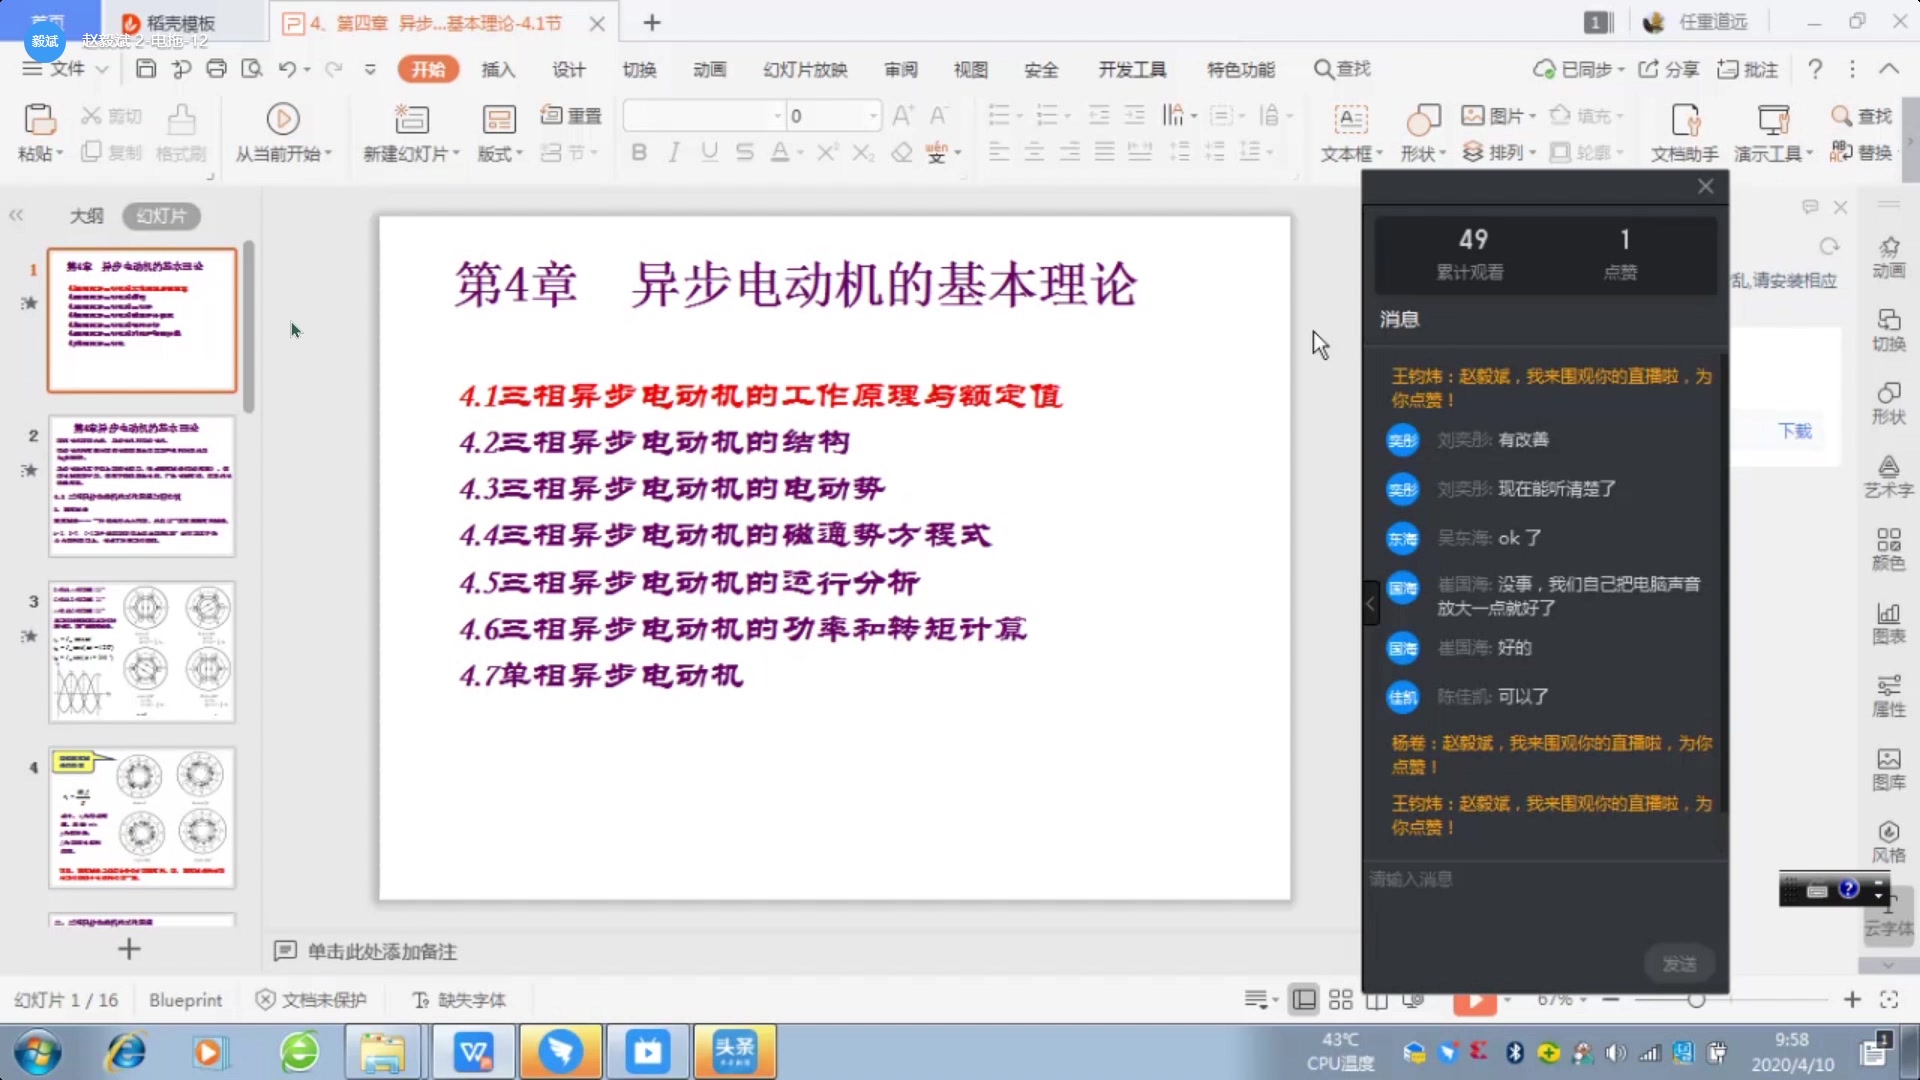
Task: Click the Share (分享) button
Action: [1668, 69]
